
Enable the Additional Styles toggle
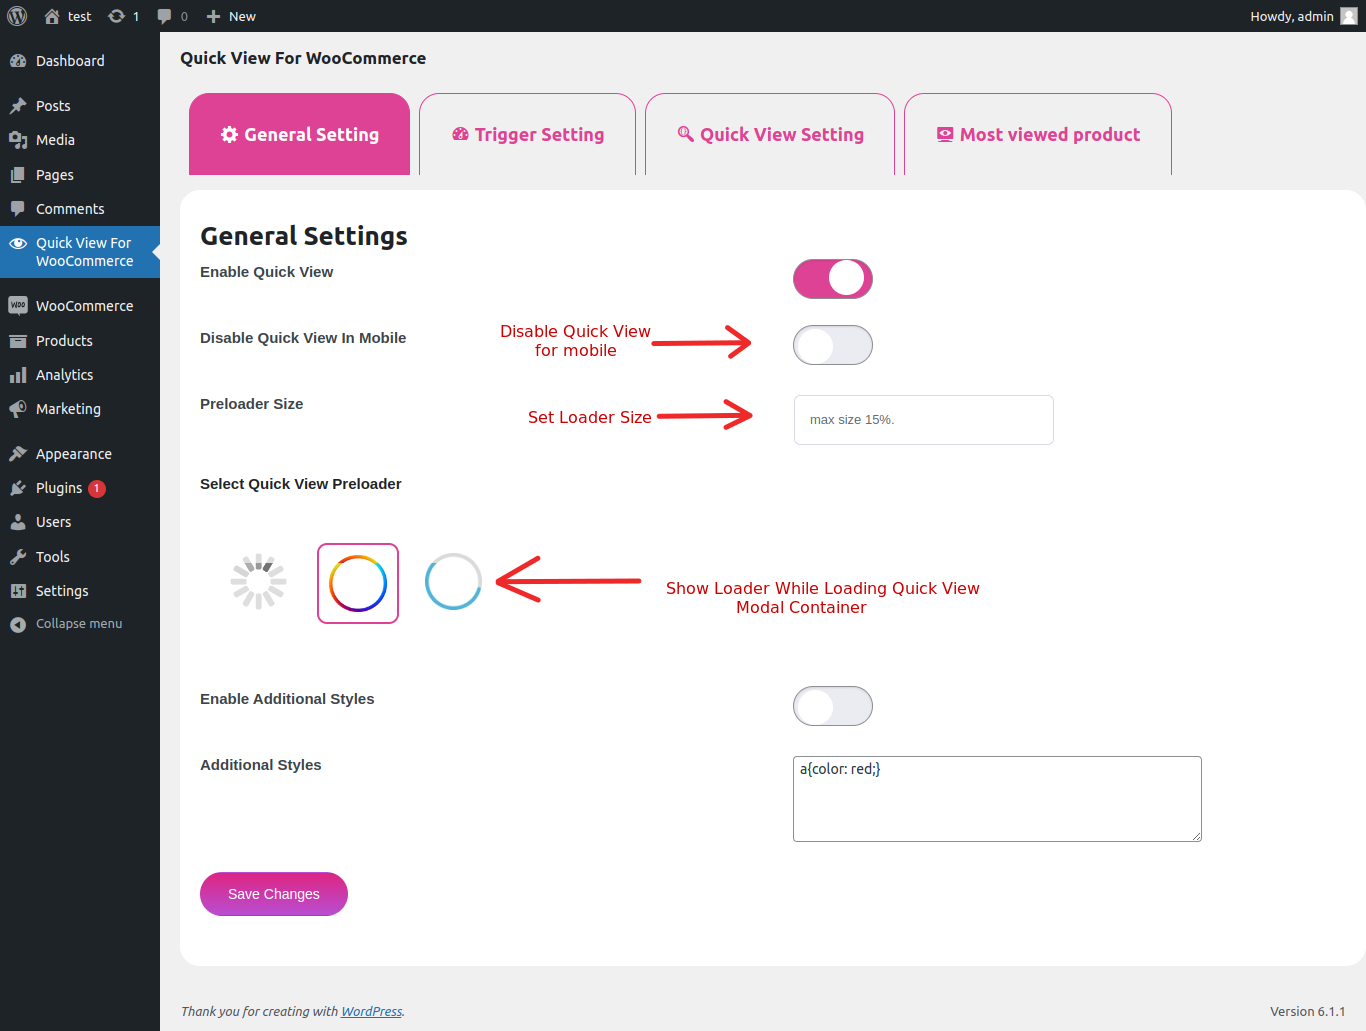[832, 706]
